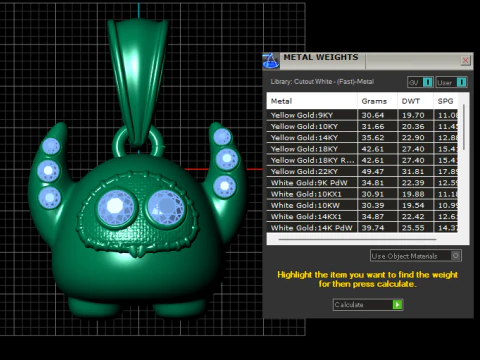
Task: Click the Grams column header
Action: point(377,101)
